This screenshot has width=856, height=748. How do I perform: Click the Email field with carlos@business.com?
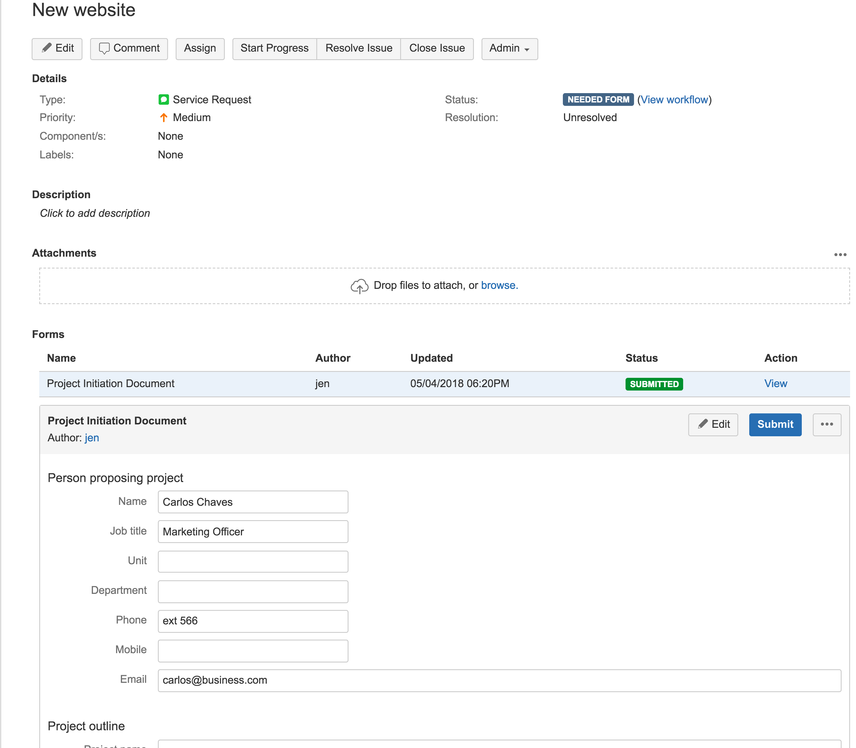(x=500, y=680)
